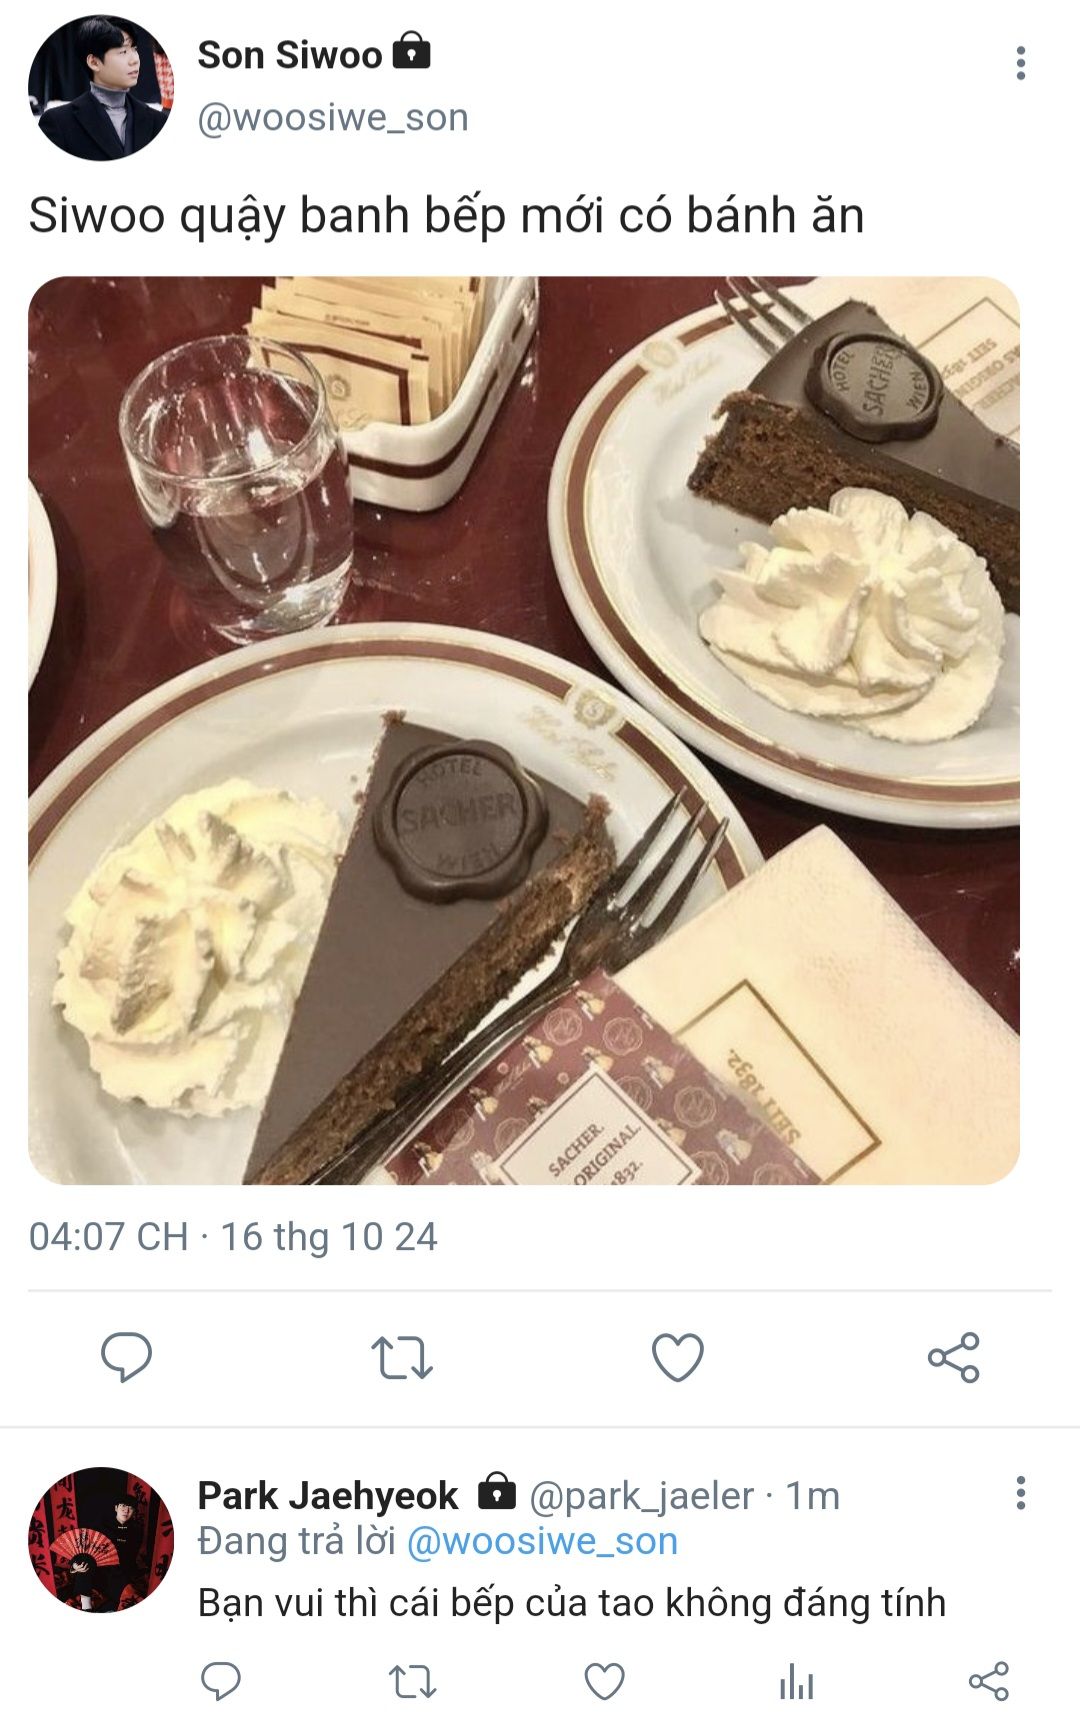This screenshot has height=1724, width=1080.
Task: Reply to Son Siwoo's tweet
Action: 126,1357
